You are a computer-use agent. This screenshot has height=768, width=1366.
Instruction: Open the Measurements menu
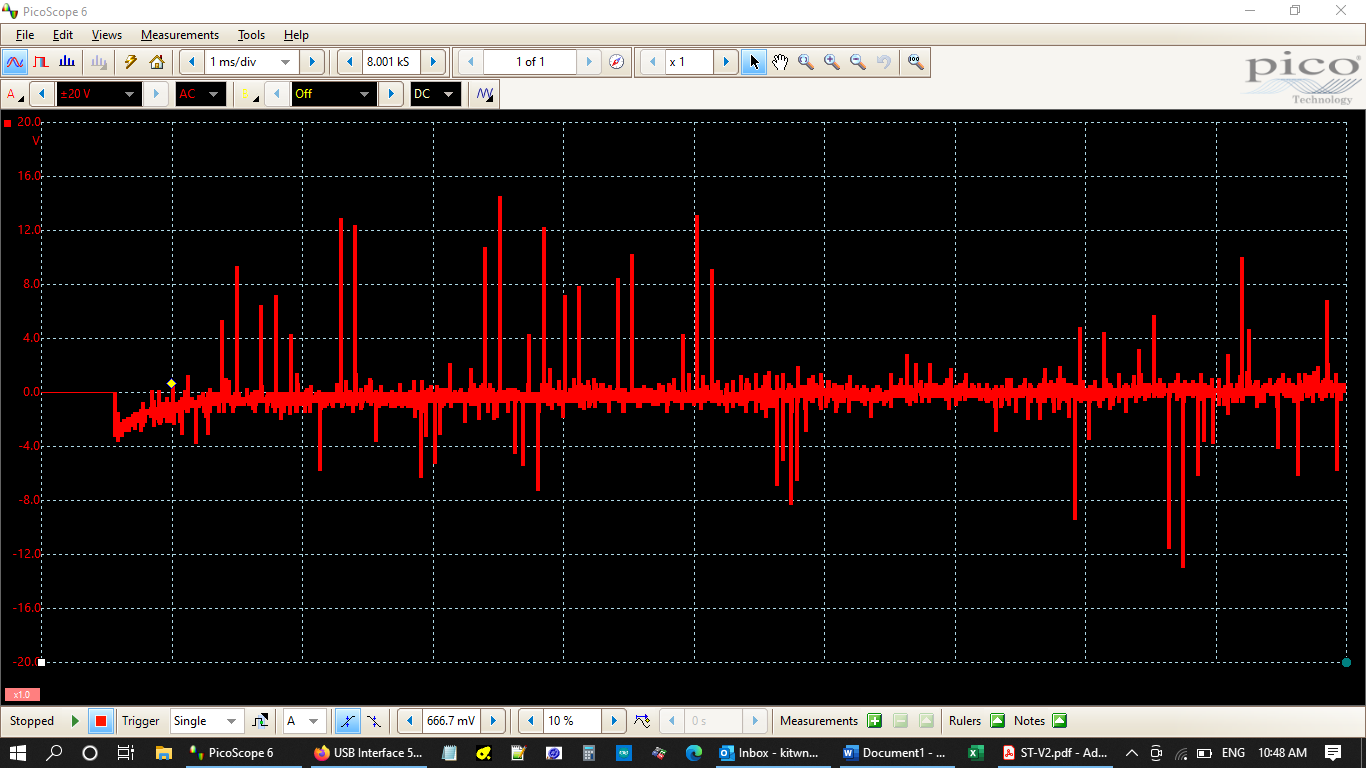click(x=179, y=35)
